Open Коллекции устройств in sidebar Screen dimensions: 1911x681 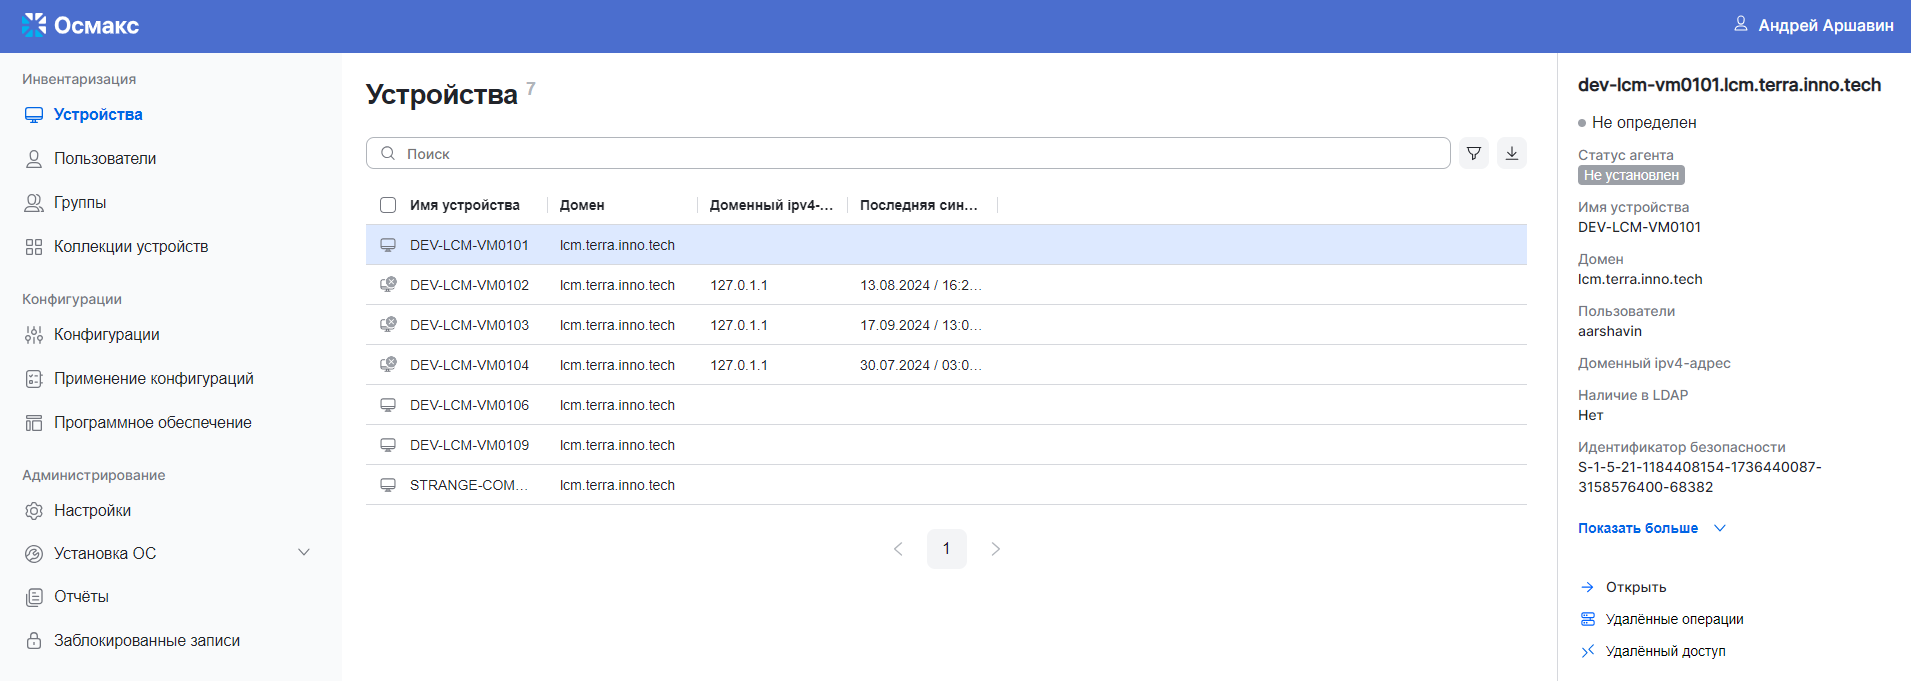pyautogui.click(x=131, y=246)
